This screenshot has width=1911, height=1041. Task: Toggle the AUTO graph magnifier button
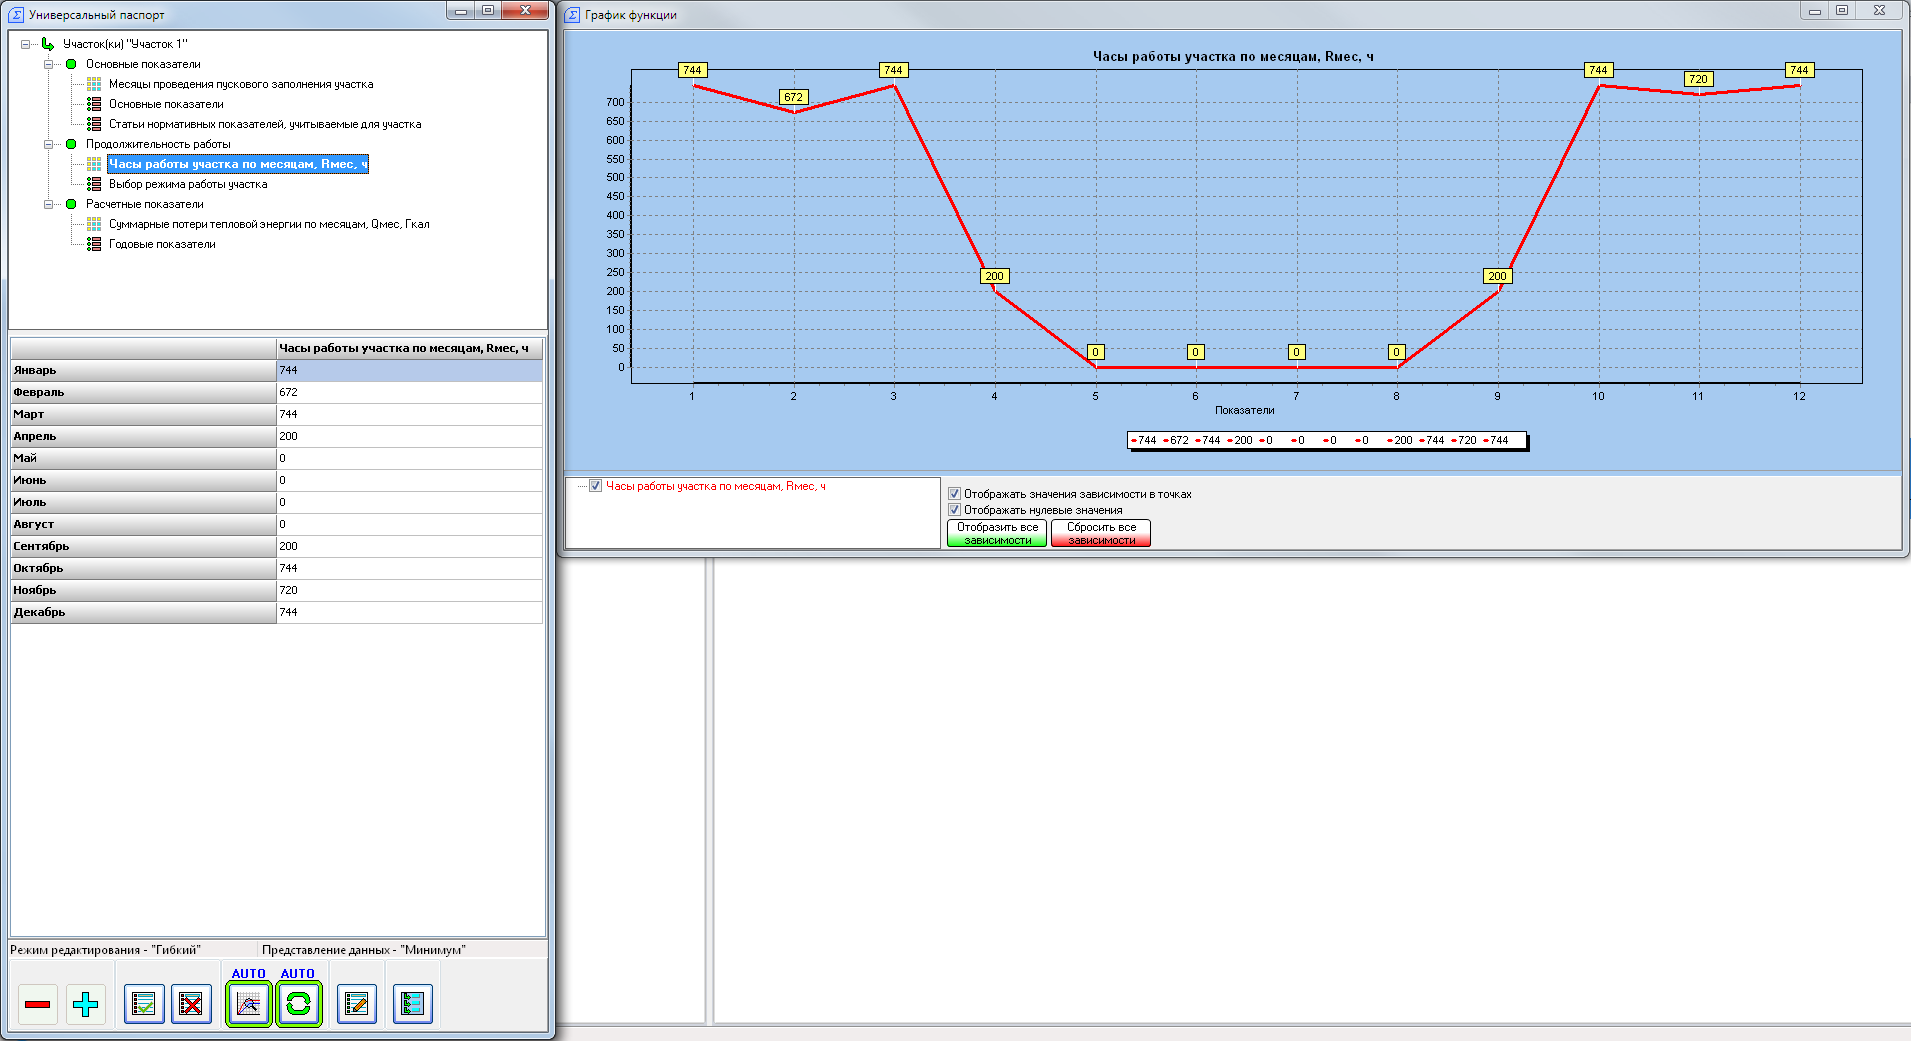click(x=249, y=1004)
